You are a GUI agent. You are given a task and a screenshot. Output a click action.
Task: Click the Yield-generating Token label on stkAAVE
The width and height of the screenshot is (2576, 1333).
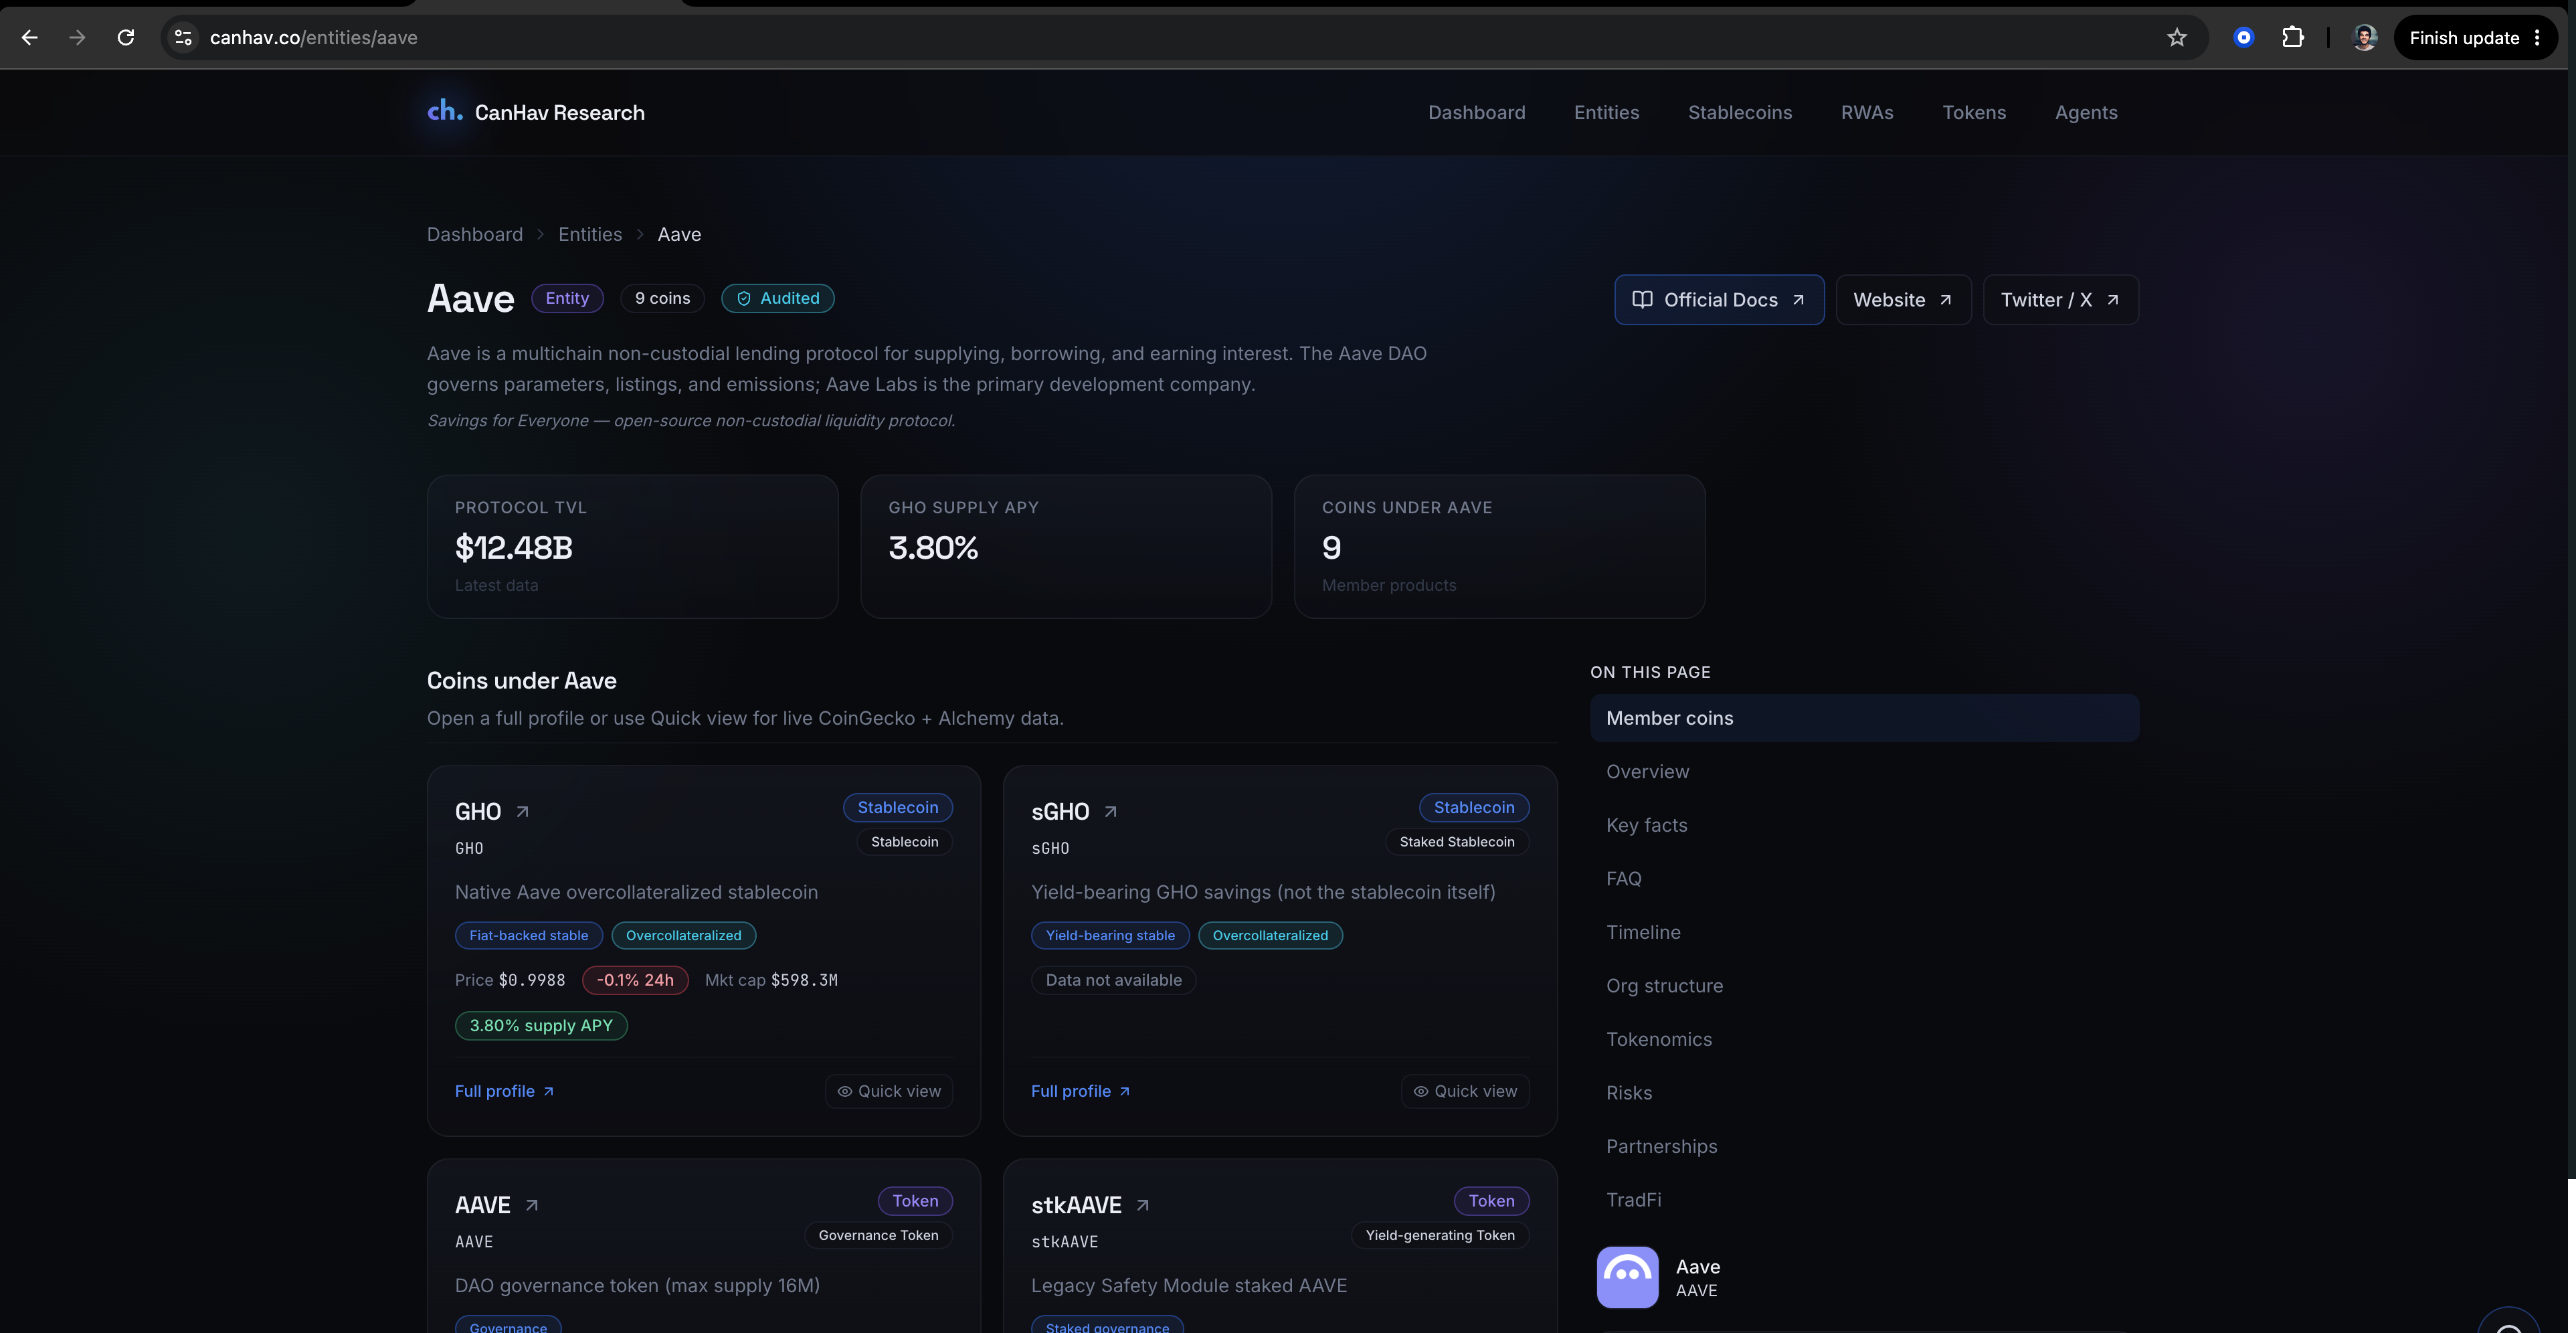click(x=1440, y=1235)
